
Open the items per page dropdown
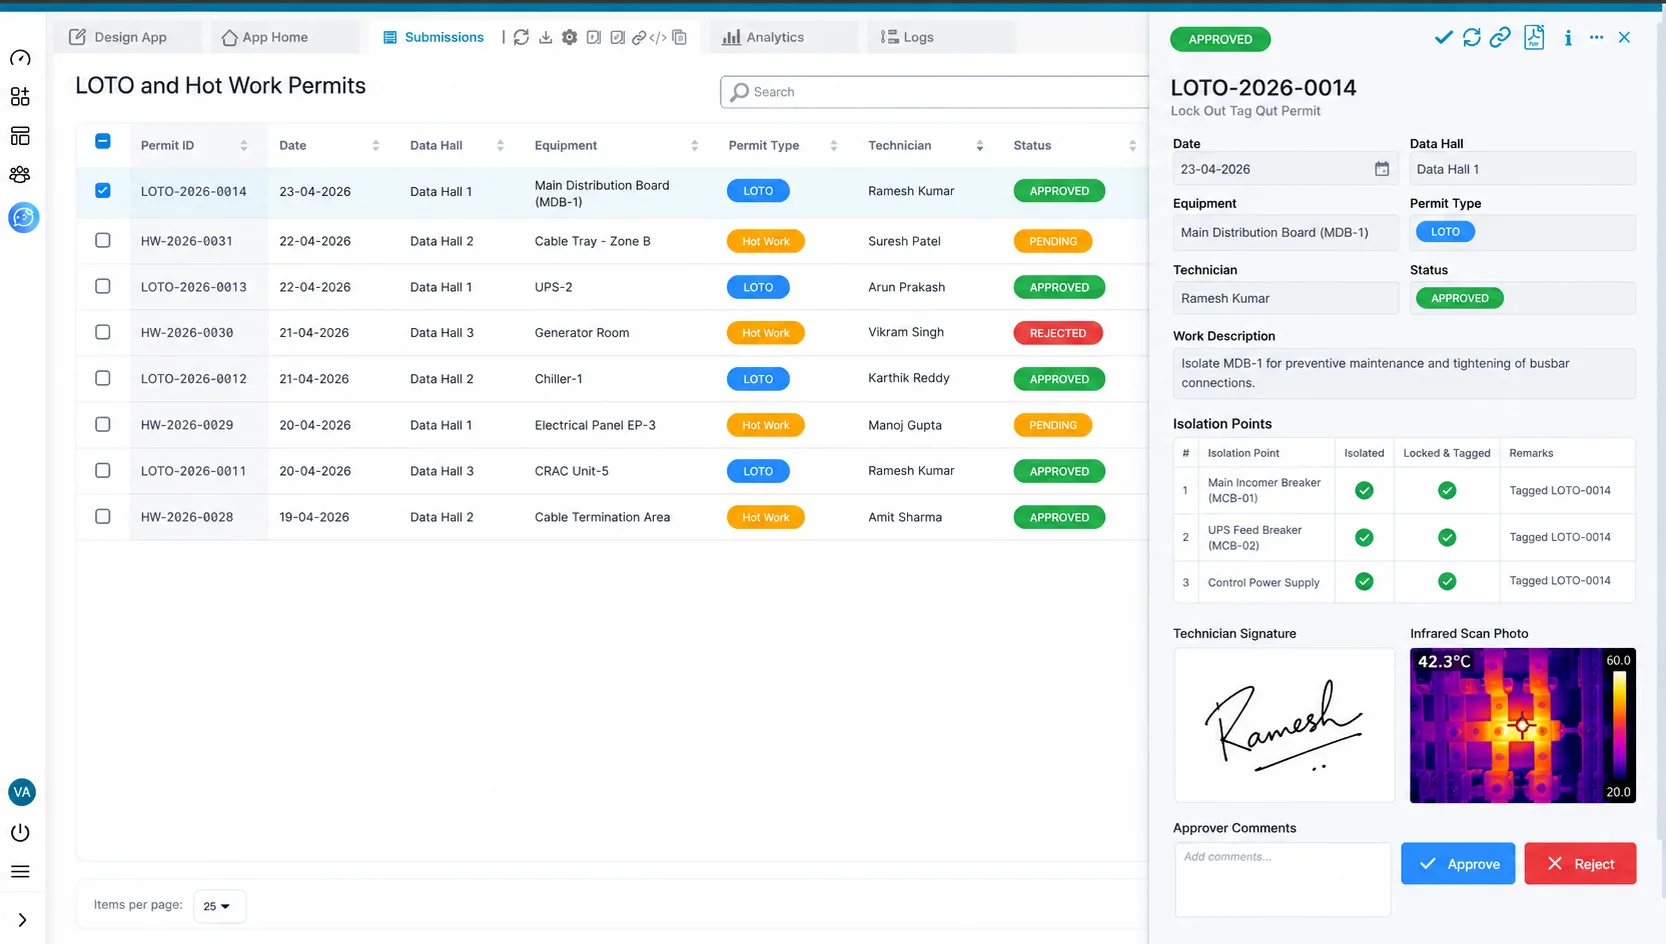218,906
